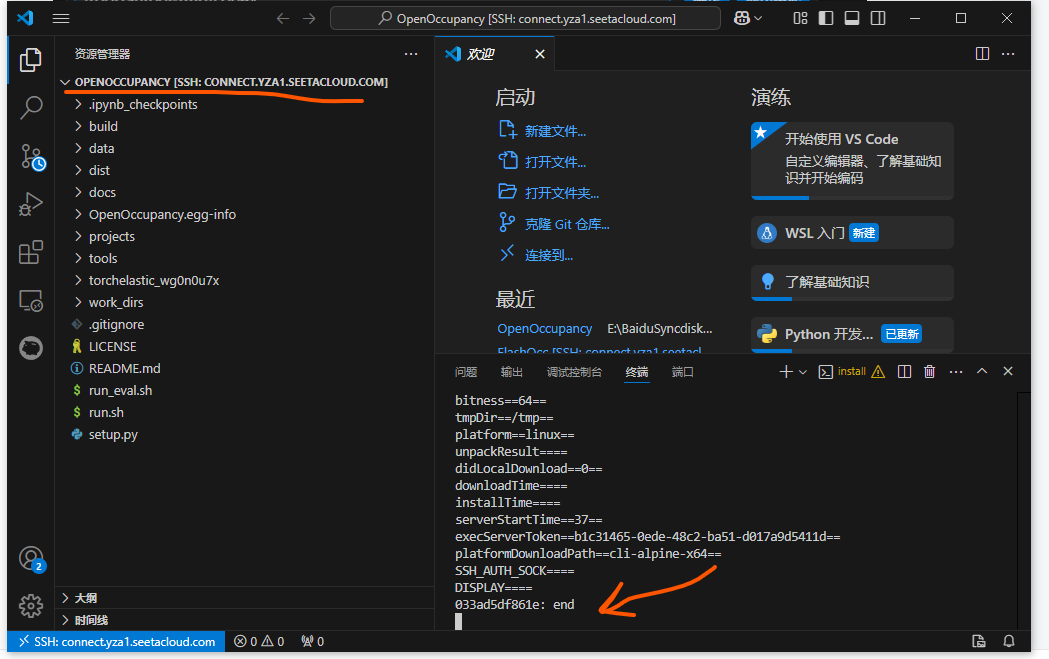Viewport: 1049px width, 659px height.
Task: Toggle the primary side bar layout button
Action: (825, 18)
